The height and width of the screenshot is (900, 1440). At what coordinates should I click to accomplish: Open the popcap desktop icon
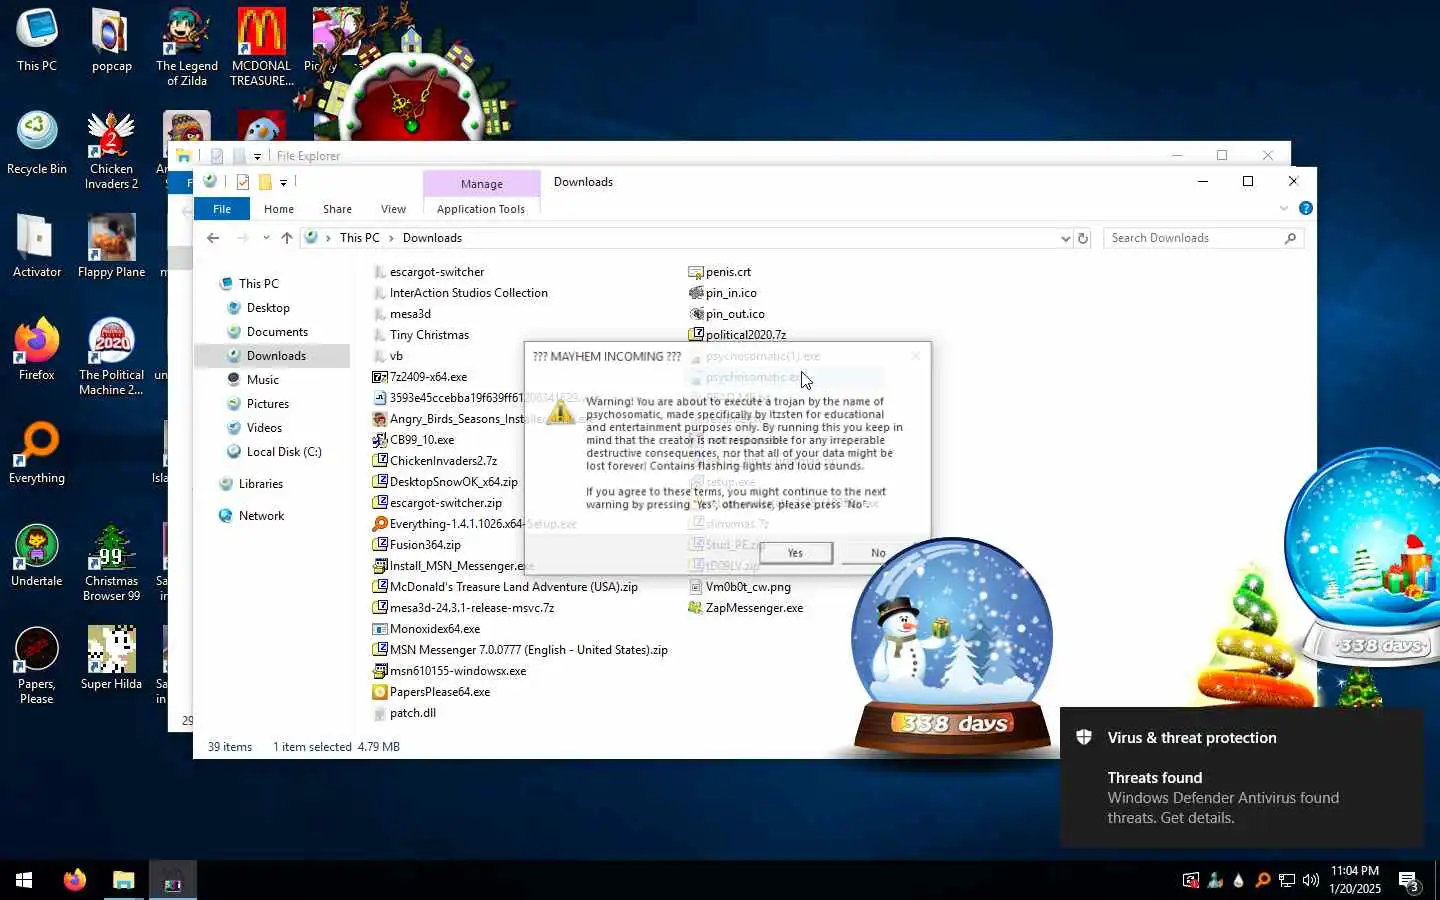click(x=111, y=40)
